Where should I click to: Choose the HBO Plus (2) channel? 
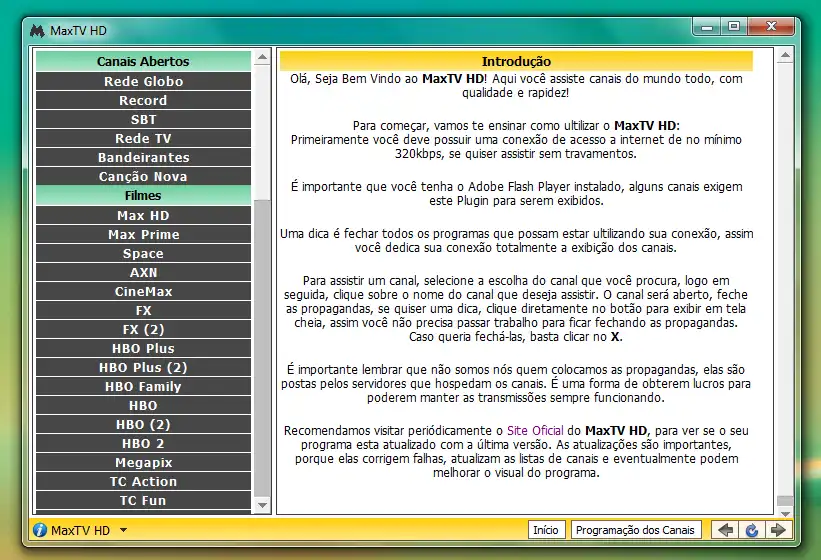[x=143, y=367]
